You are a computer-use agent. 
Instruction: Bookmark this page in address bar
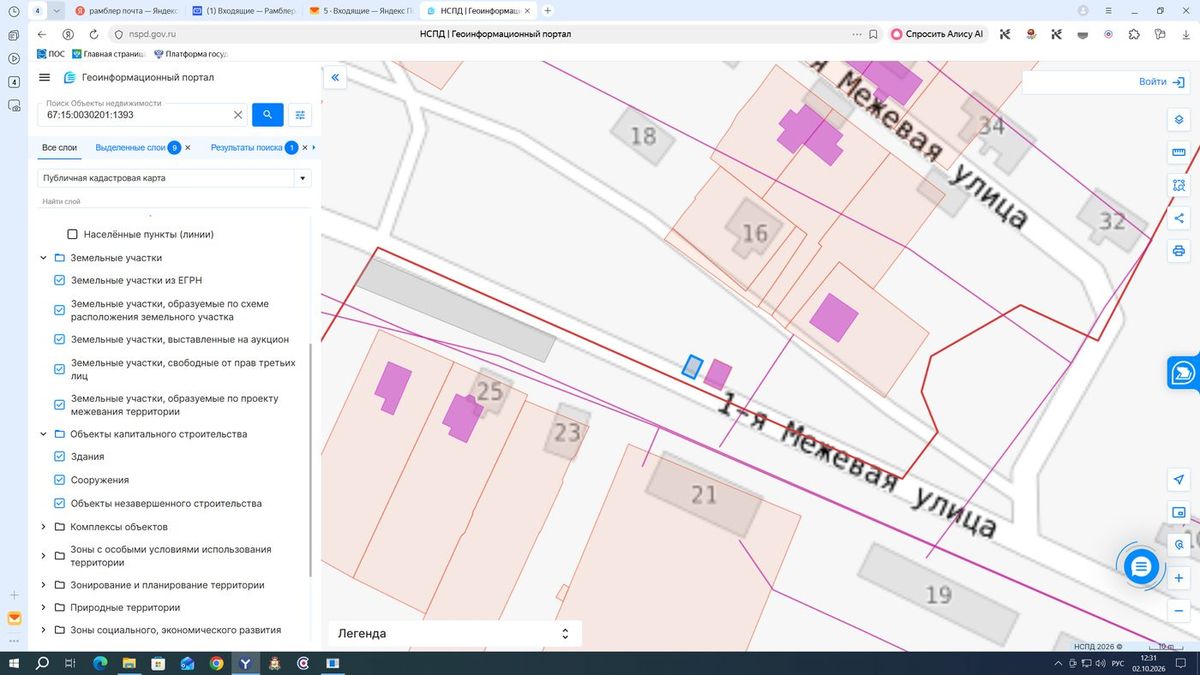click(873, 34)
